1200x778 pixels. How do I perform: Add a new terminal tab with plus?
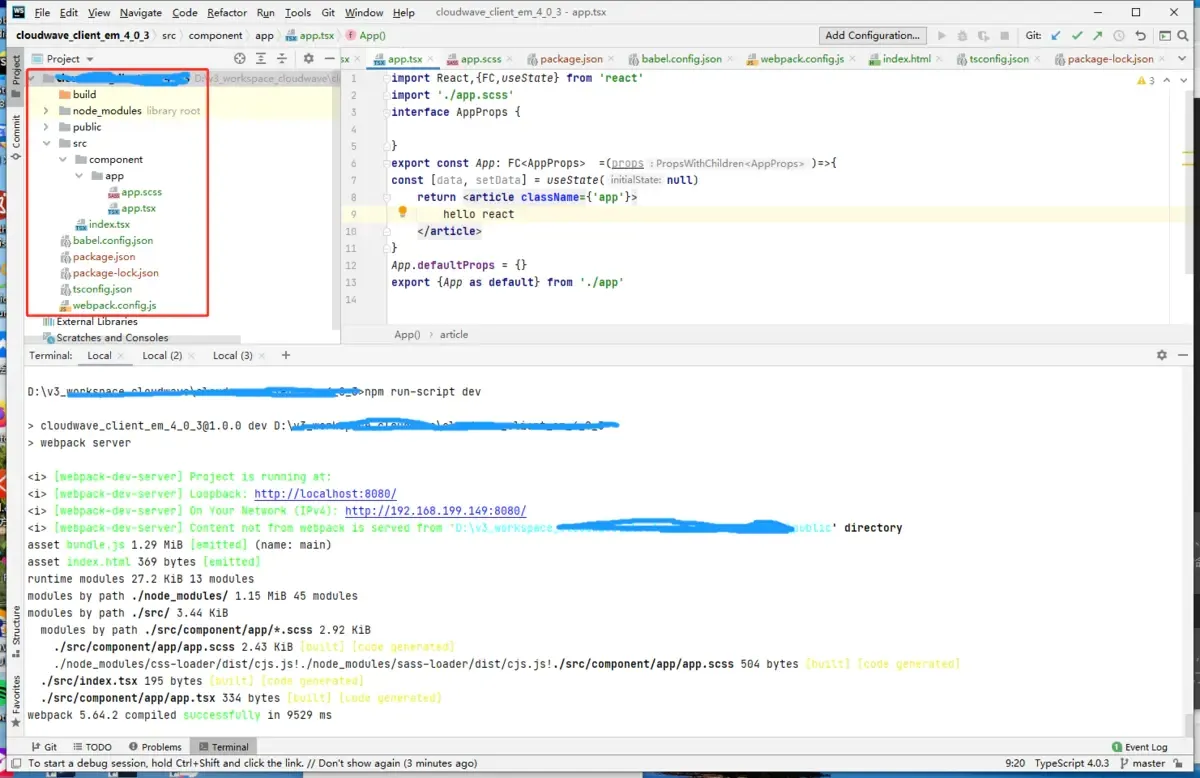click(286, 355)
